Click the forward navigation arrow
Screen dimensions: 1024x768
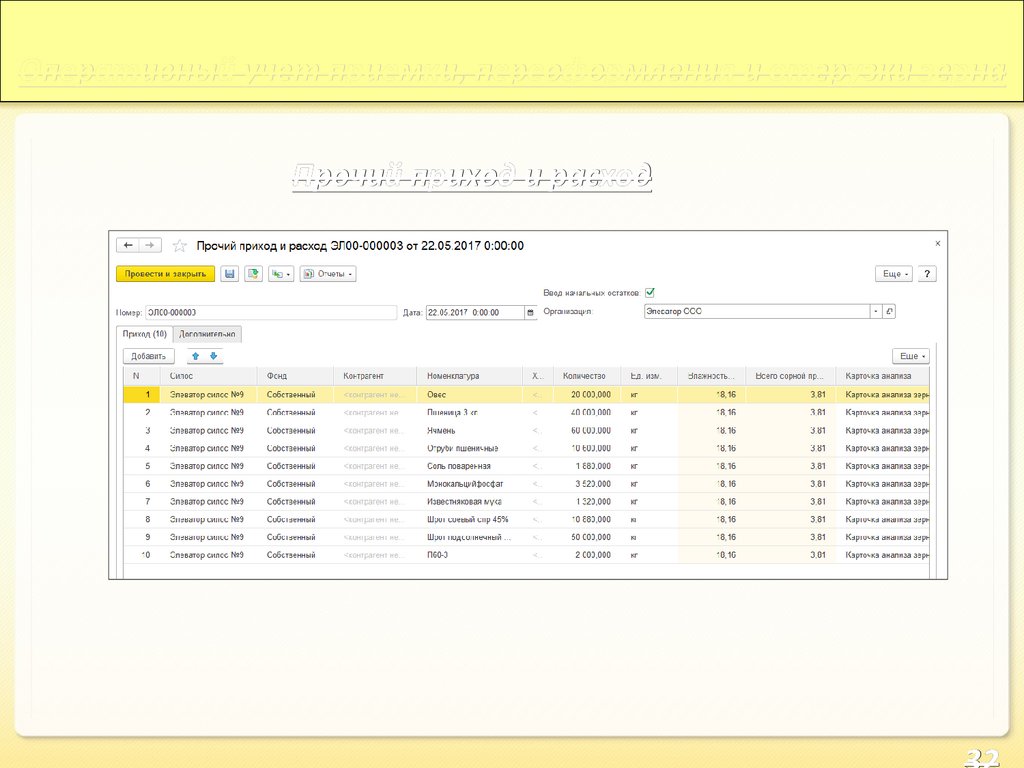(x=149, y=245)
